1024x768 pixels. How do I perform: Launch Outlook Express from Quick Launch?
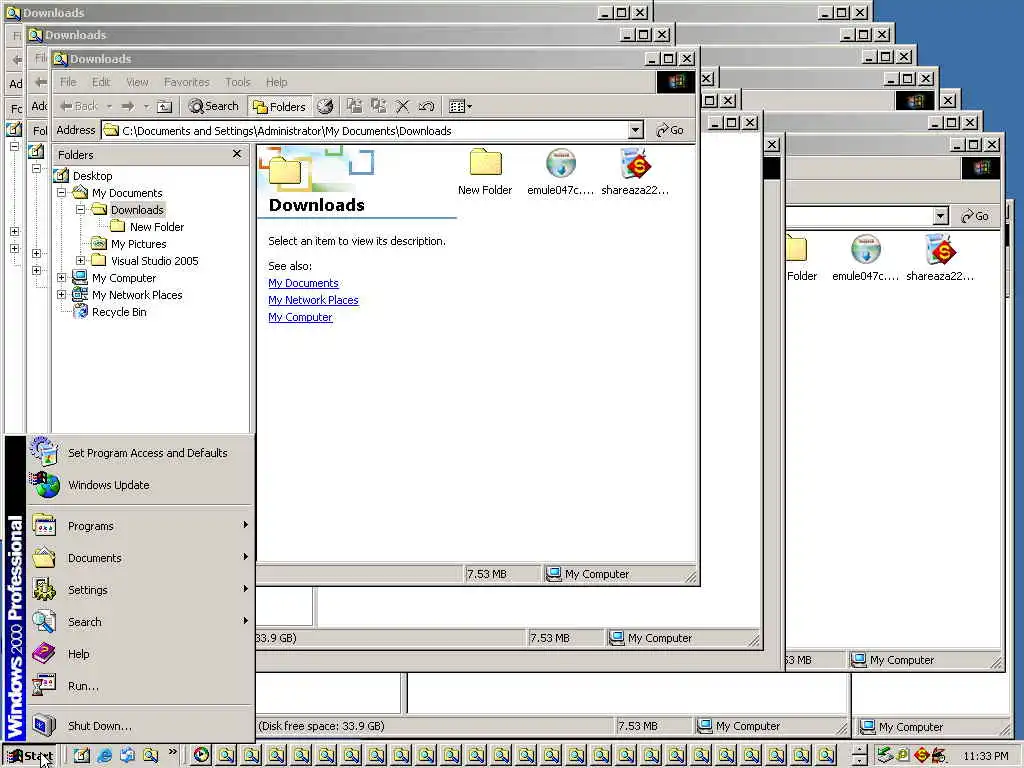point(127,756)
